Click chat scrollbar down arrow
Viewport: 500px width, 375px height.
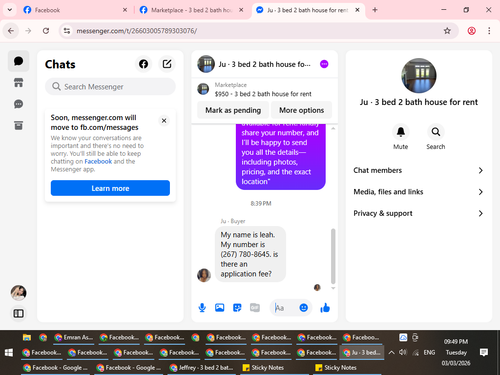point(333,288)
